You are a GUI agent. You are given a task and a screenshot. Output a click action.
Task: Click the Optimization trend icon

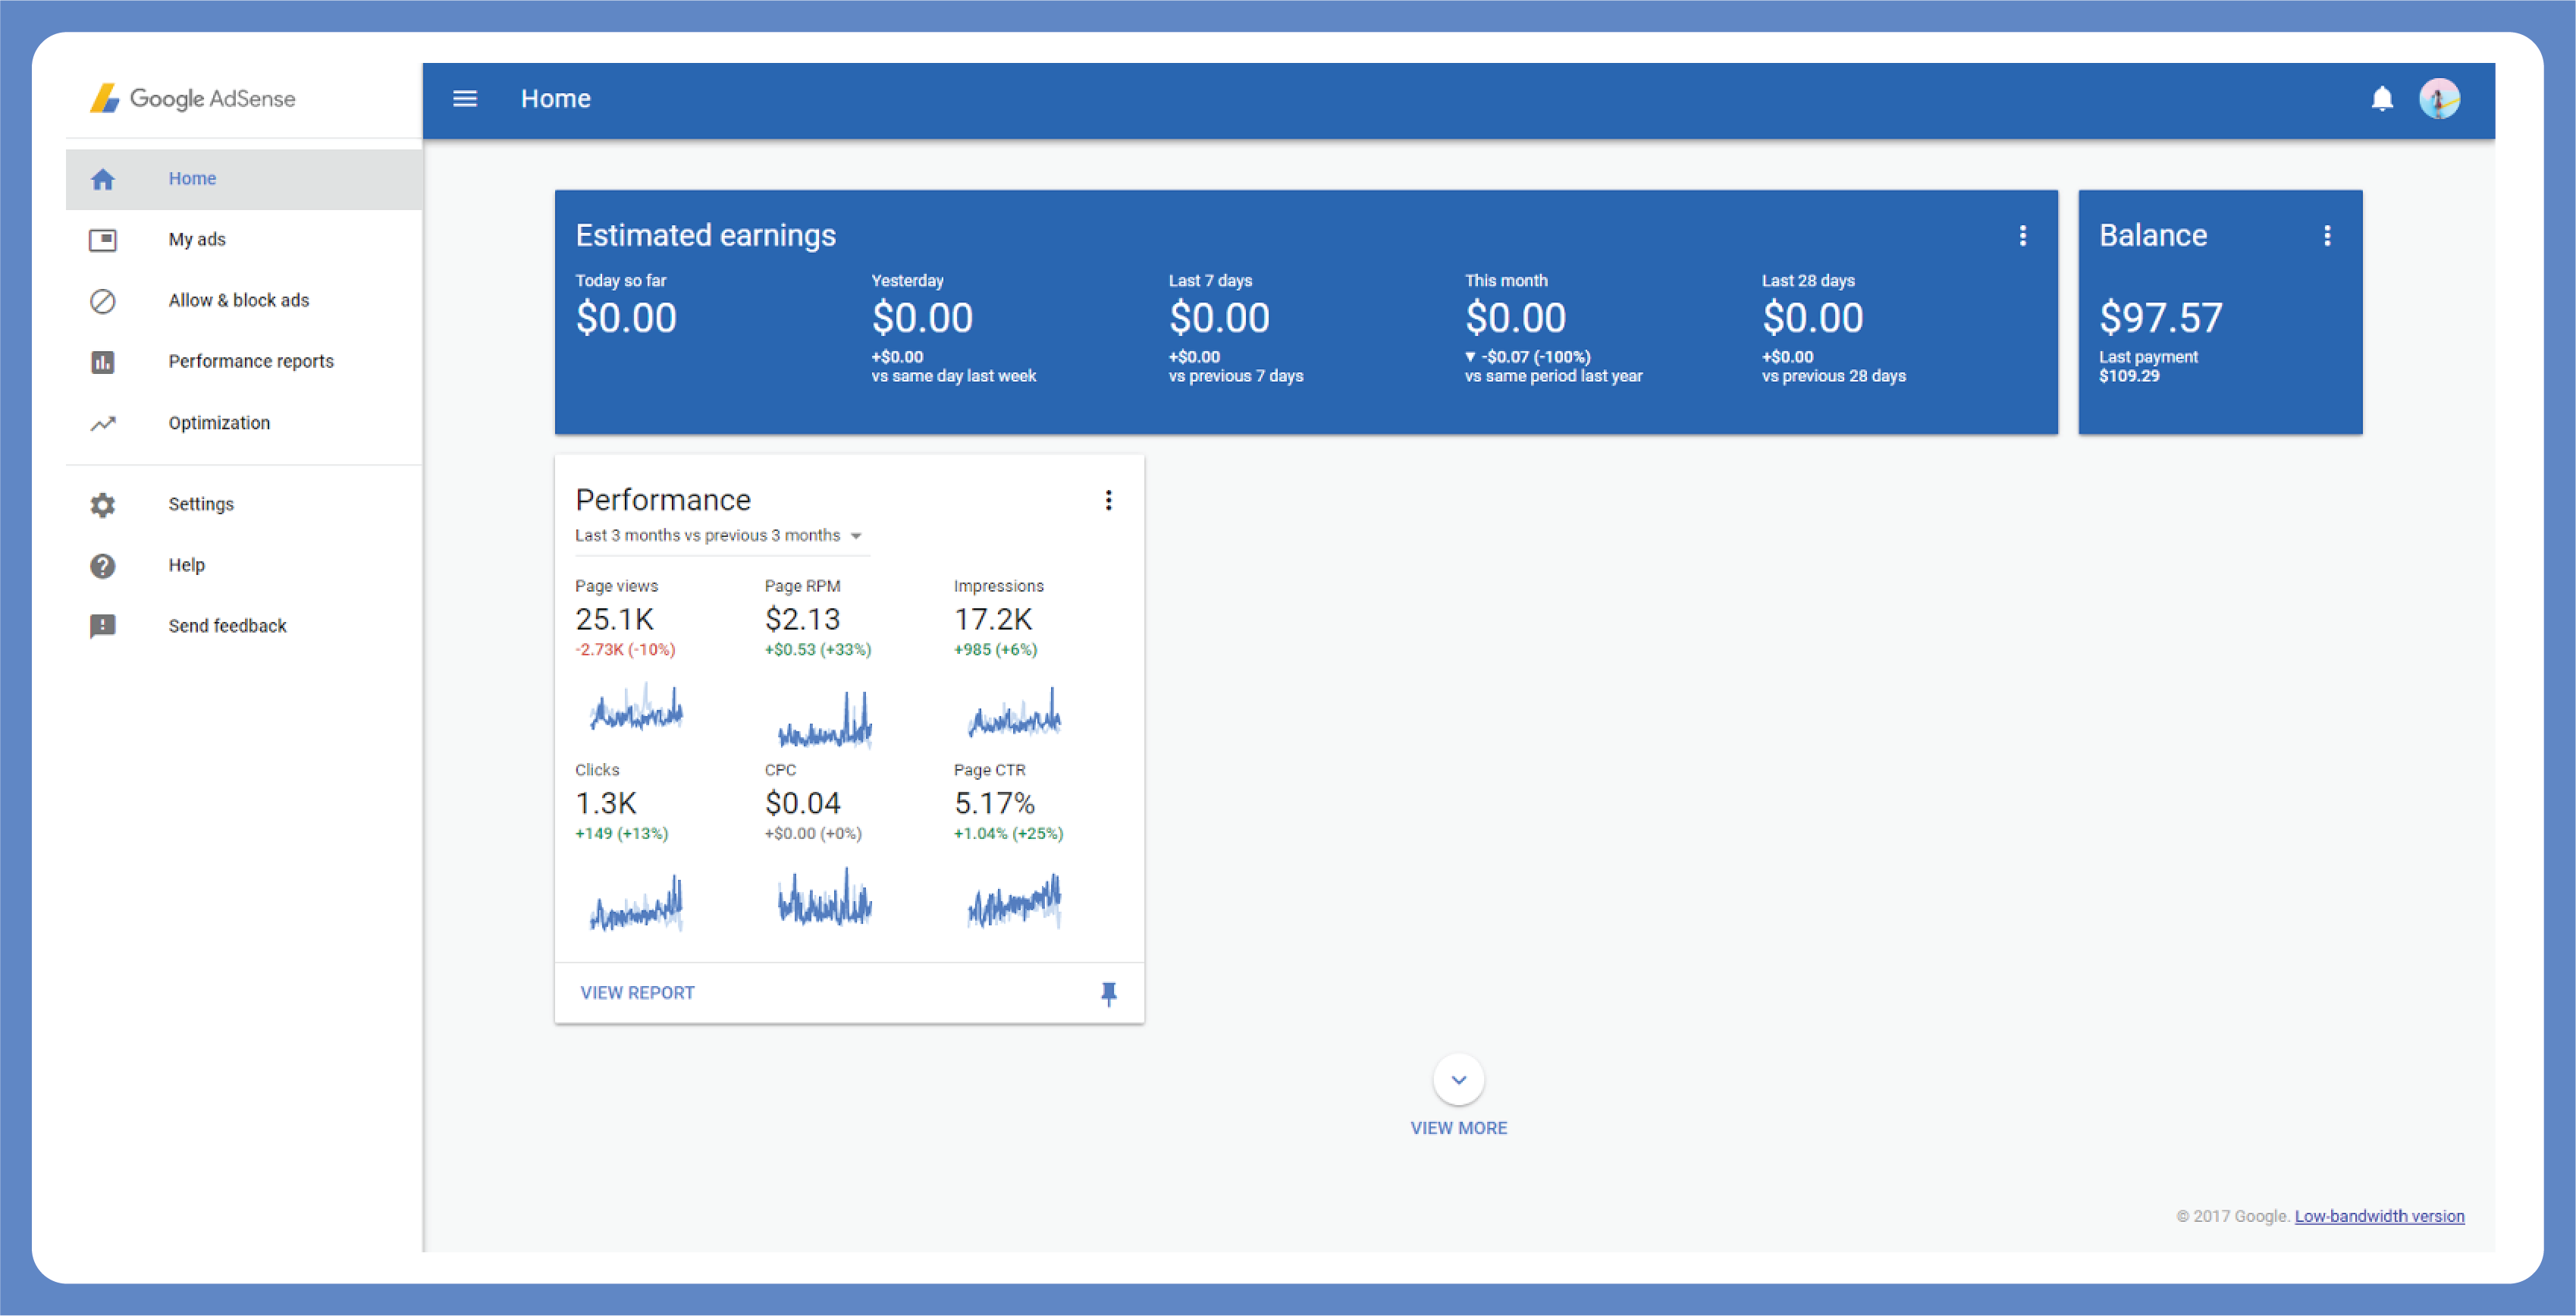[x=103, y=423]
